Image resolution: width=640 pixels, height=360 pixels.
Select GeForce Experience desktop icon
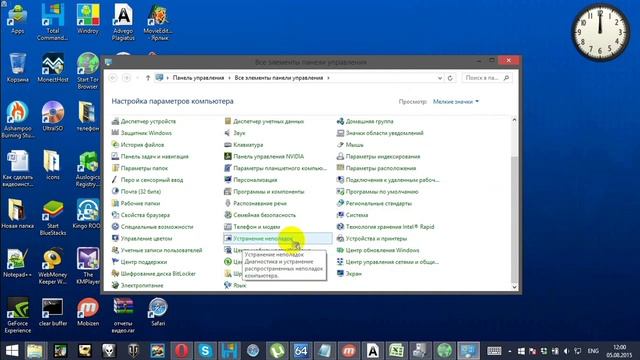(18, 316)
